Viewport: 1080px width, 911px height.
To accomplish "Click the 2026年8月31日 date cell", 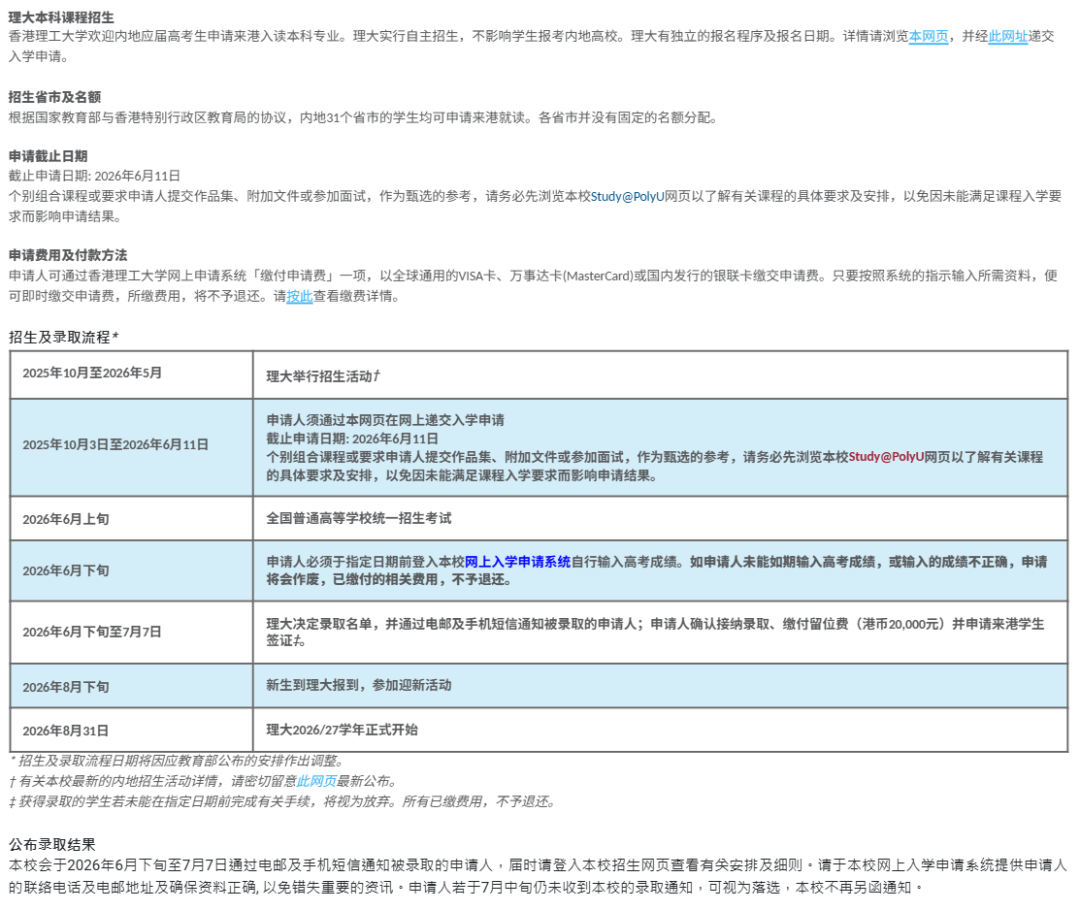I will [66, 730].
